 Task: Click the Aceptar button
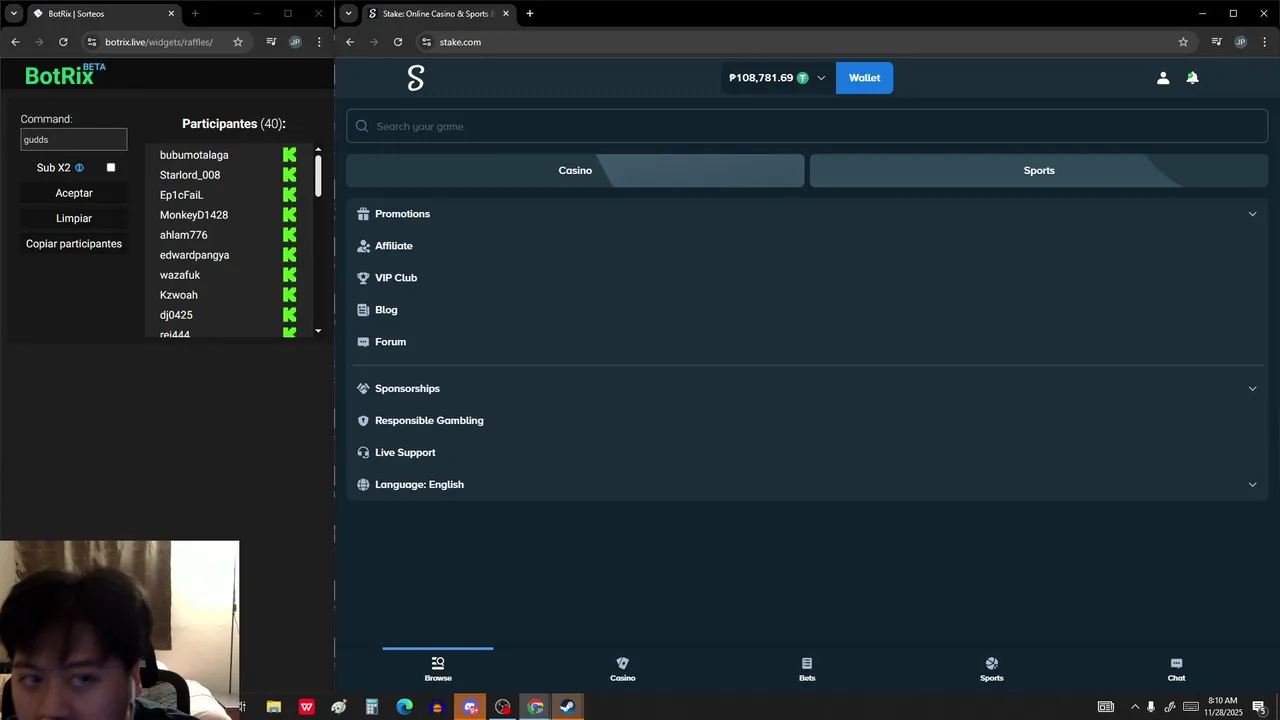[74, 193]
